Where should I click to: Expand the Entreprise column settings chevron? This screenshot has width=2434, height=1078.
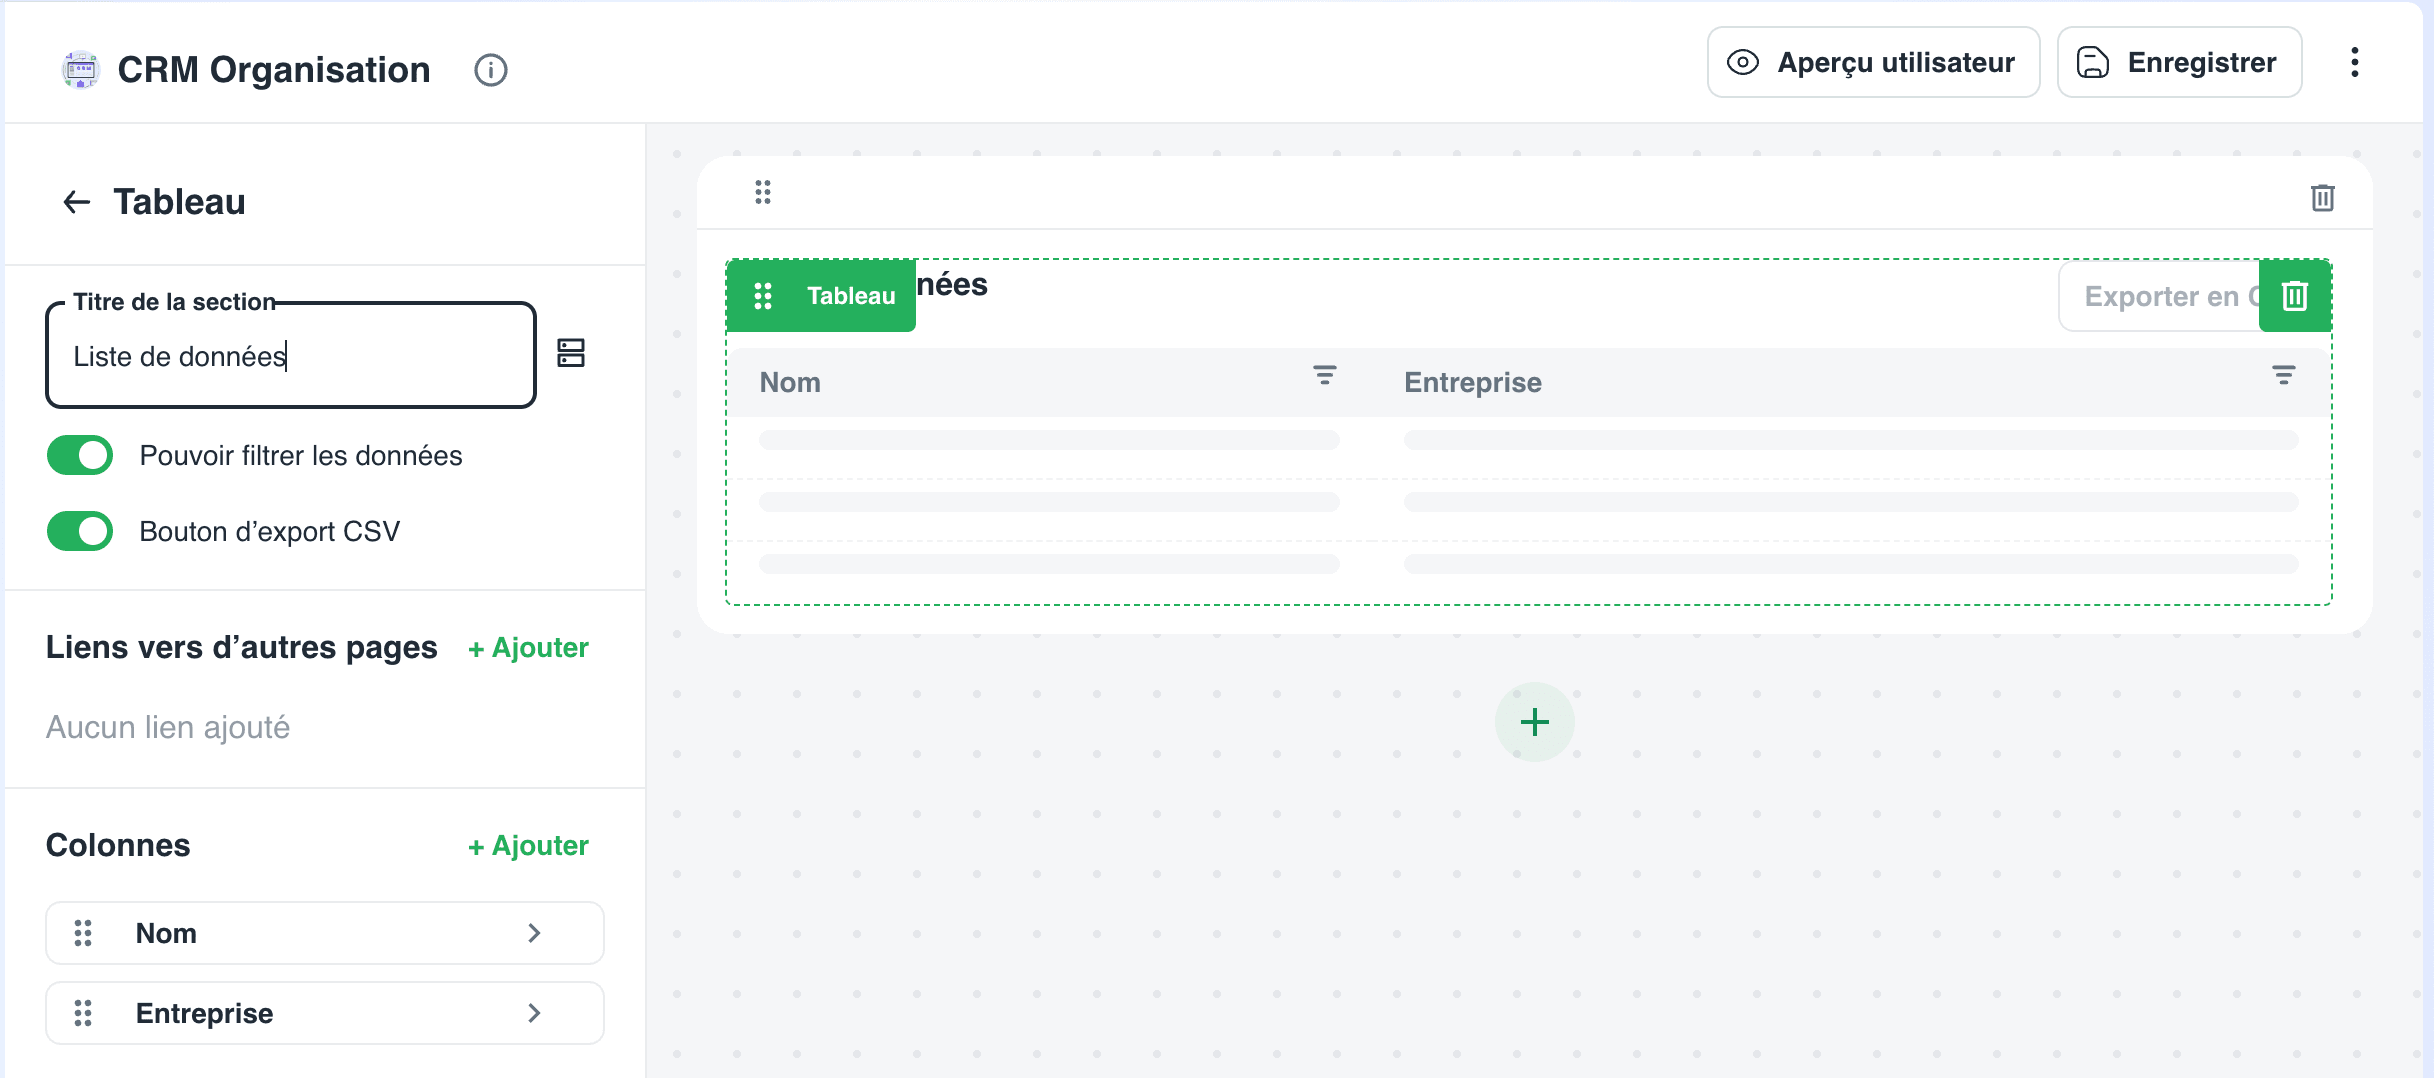point(534,1013)
